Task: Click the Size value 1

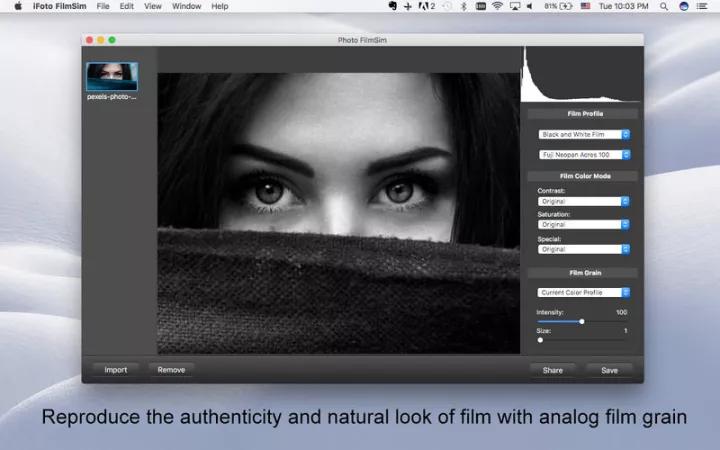Action: 625,331
